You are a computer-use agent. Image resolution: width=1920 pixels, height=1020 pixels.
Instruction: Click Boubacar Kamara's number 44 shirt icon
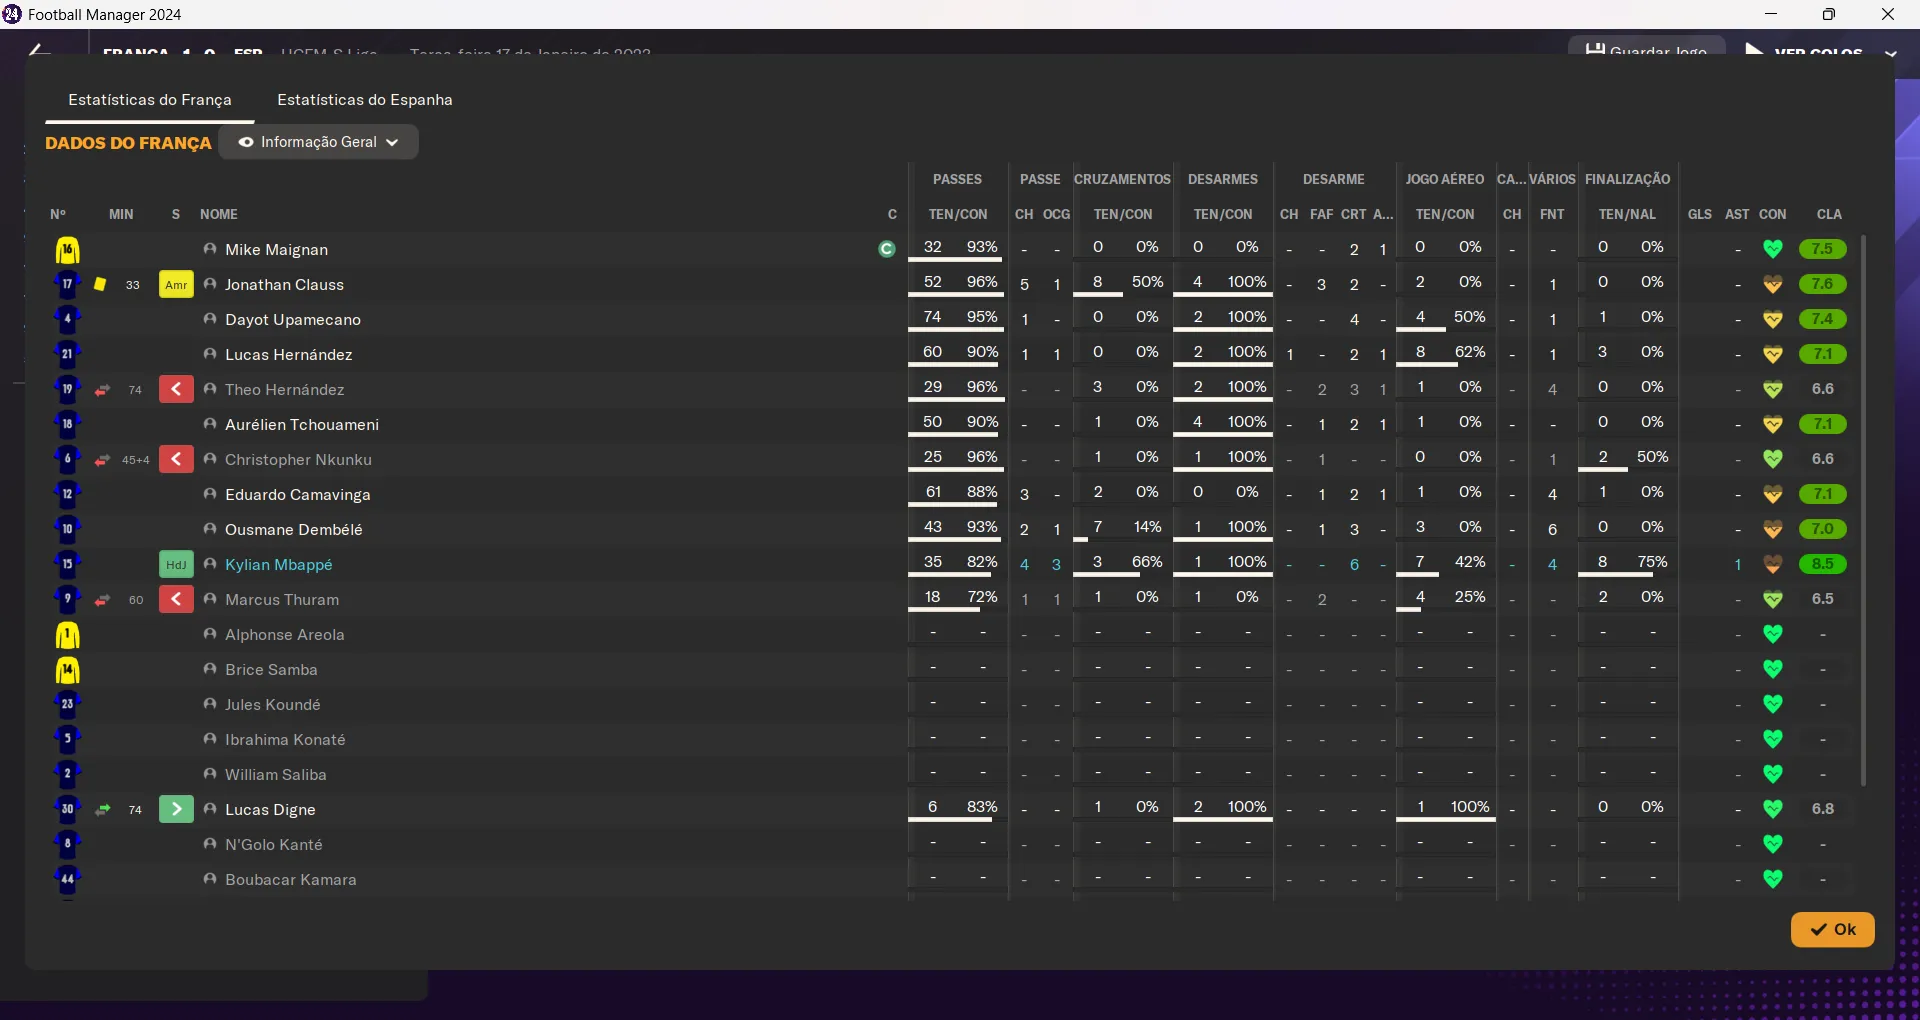67,879
